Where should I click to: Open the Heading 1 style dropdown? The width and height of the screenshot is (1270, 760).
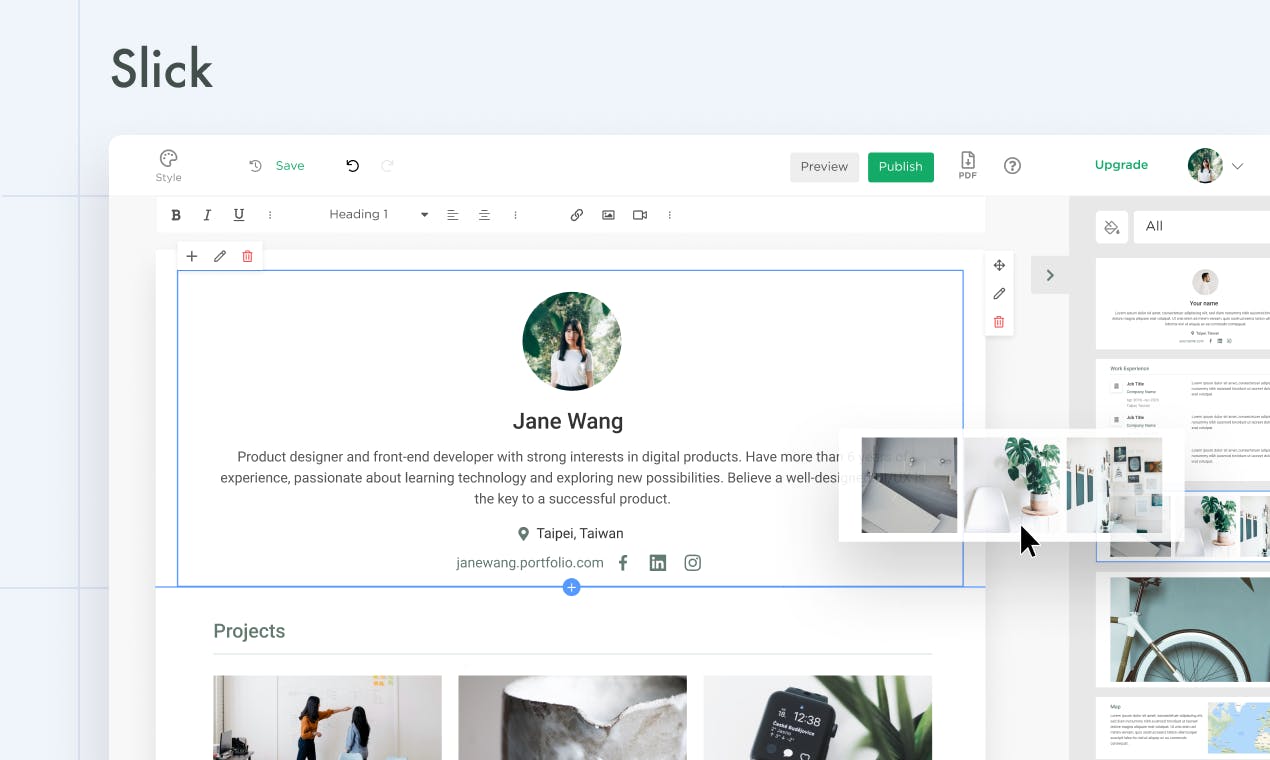point(378,215)
